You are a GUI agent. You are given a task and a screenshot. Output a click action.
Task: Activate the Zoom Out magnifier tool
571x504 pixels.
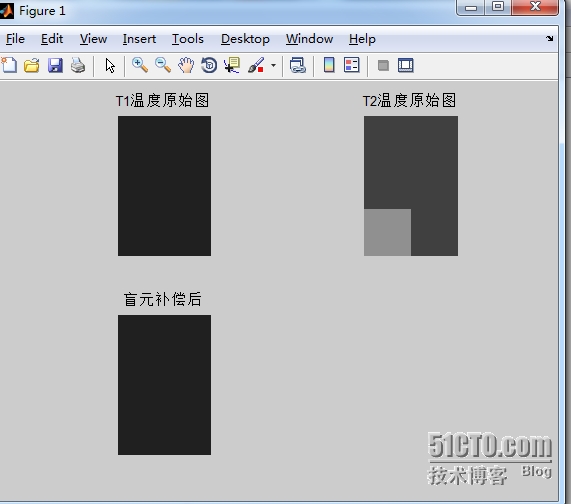point(163,66)
